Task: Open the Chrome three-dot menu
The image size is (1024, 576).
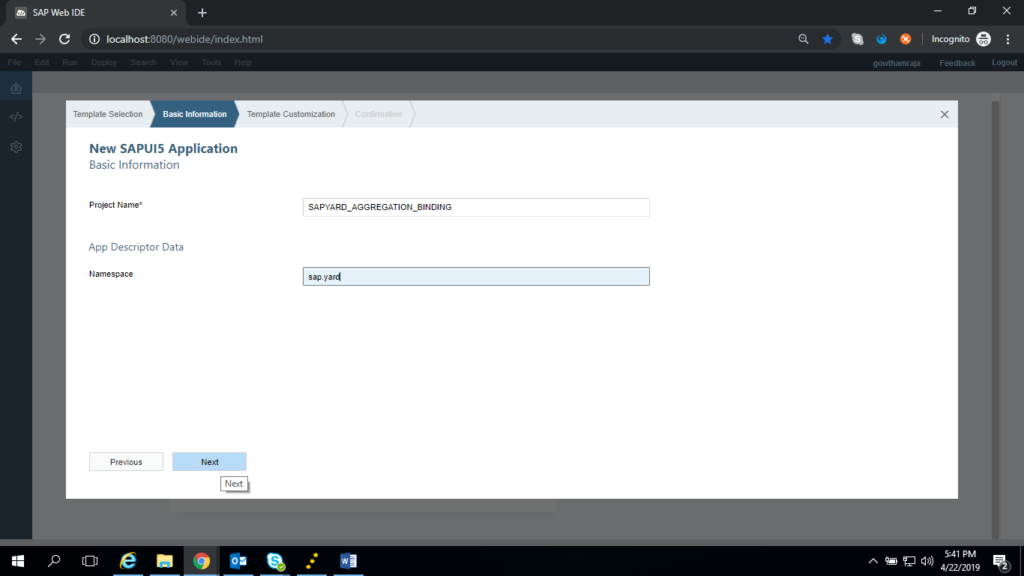Action: 1008,39
